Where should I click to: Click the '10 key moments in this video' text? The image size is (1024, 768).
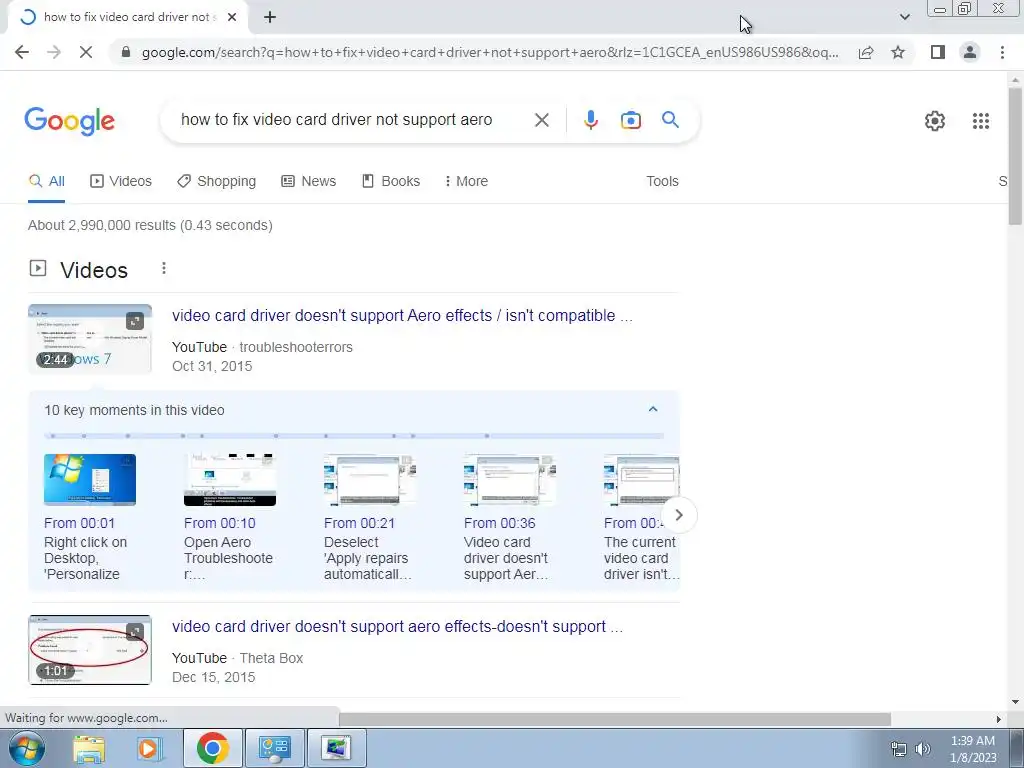[x=134, y=410]
